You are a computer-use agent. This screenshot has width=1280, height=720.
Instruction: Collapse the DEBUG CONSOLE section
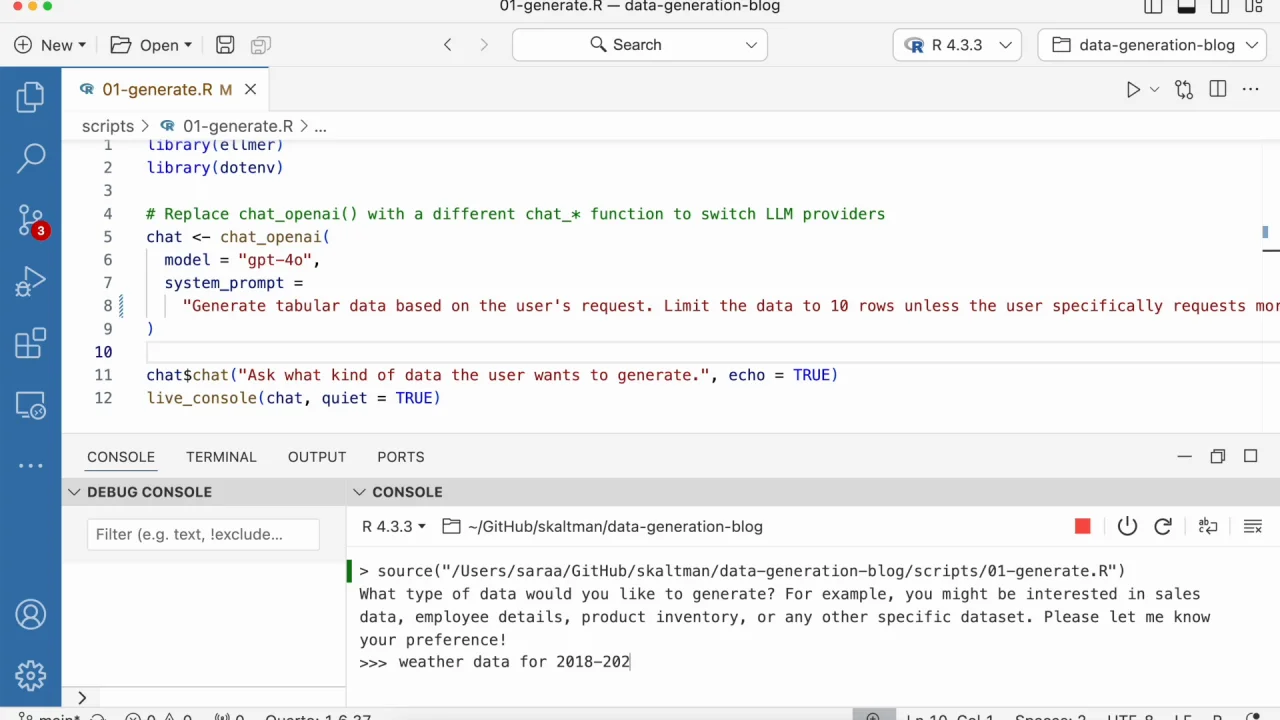[75, 492]
